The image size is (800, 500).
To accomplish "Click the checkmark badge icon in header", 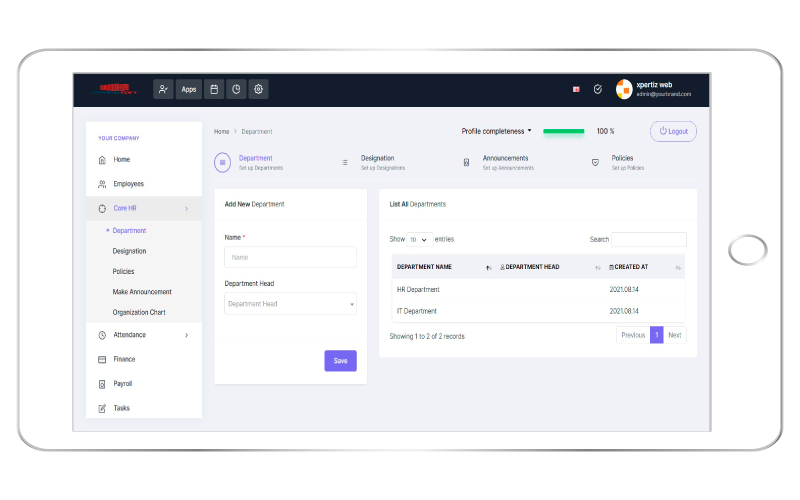I will [x=597, y=89].
